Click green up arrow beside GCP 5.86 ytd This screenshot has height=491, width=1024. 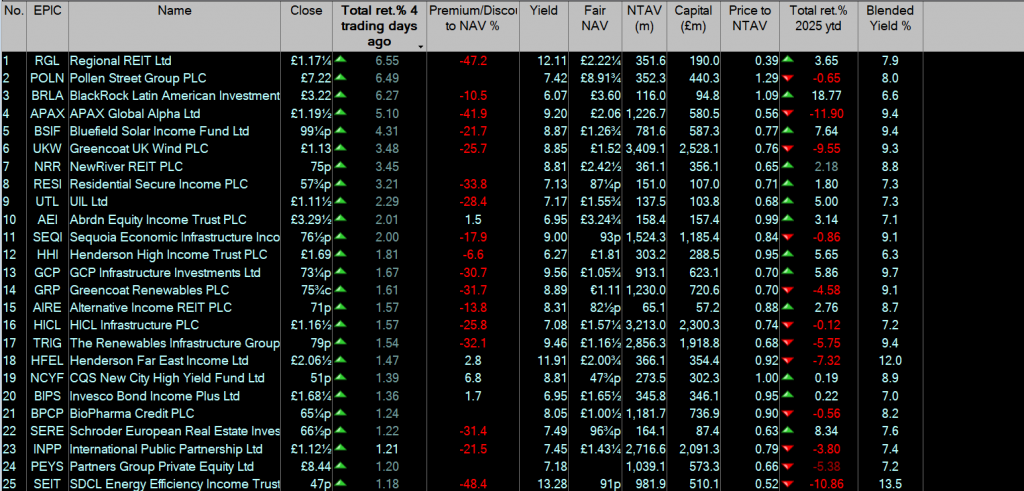(x=789, y=272)
